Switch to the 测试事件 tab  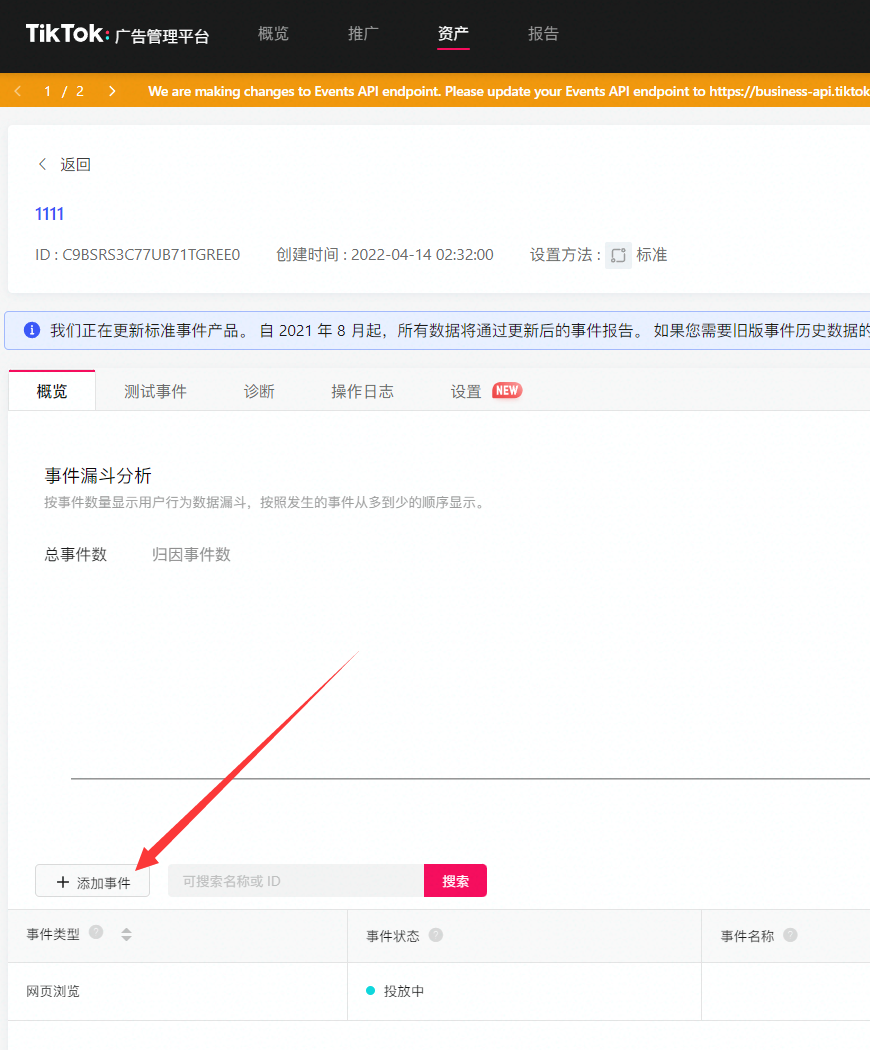[155, 391]
